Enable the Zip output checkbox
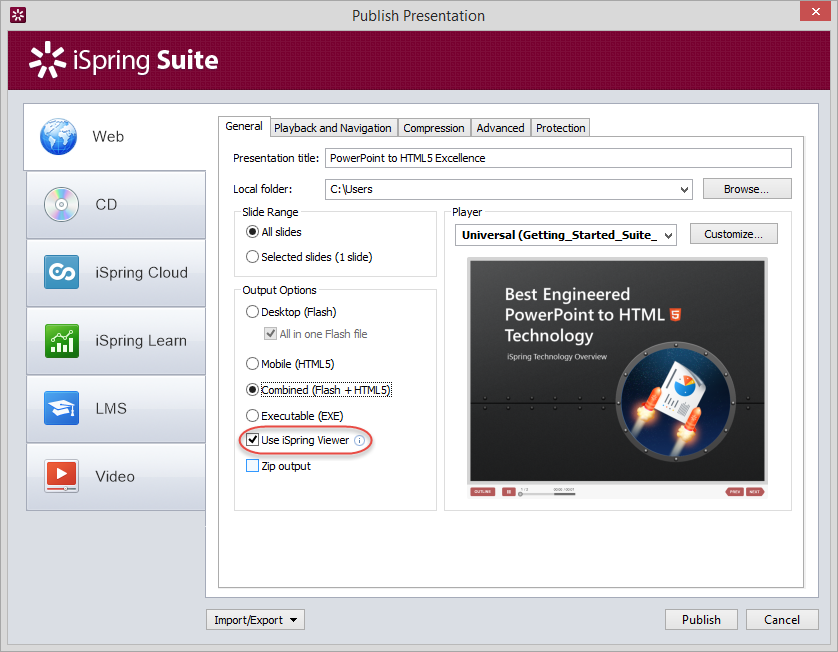This screenshot has height=652, width=838. (252, 465)
